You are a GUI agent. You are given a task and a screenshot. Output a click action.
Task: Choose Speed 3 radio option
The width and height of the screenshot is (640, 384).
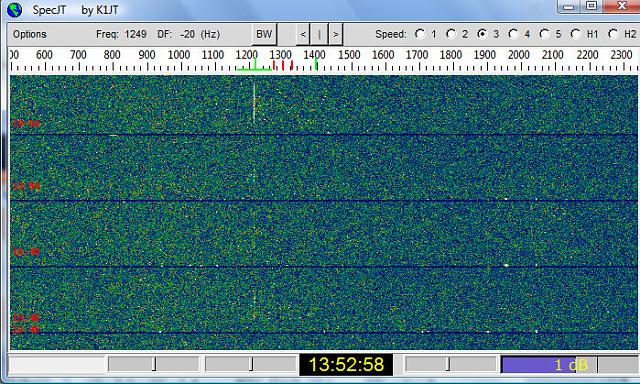click(x=482, y=34)
